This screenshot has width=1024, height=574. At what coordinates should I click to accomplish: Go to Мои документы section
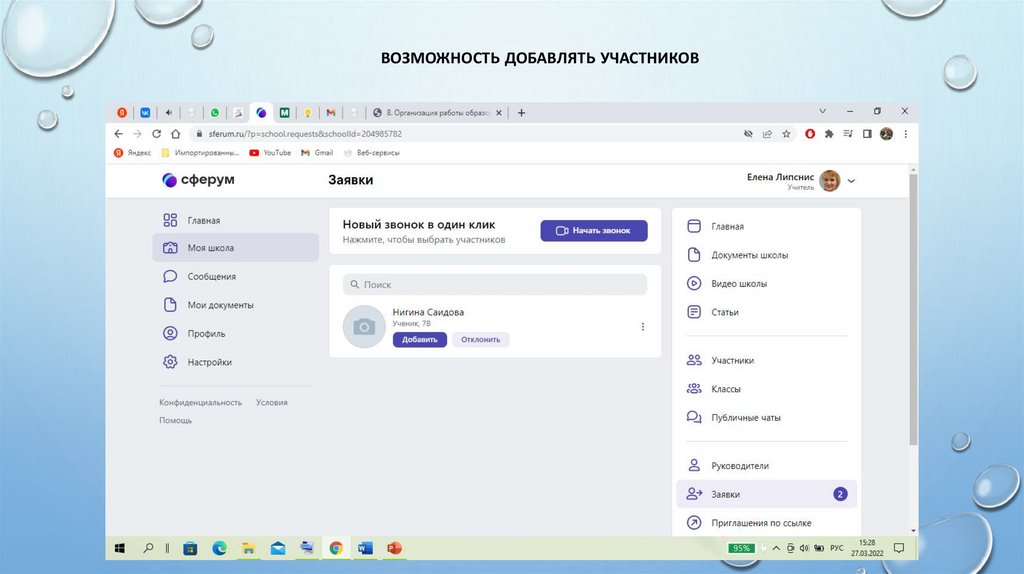(220, 305)
